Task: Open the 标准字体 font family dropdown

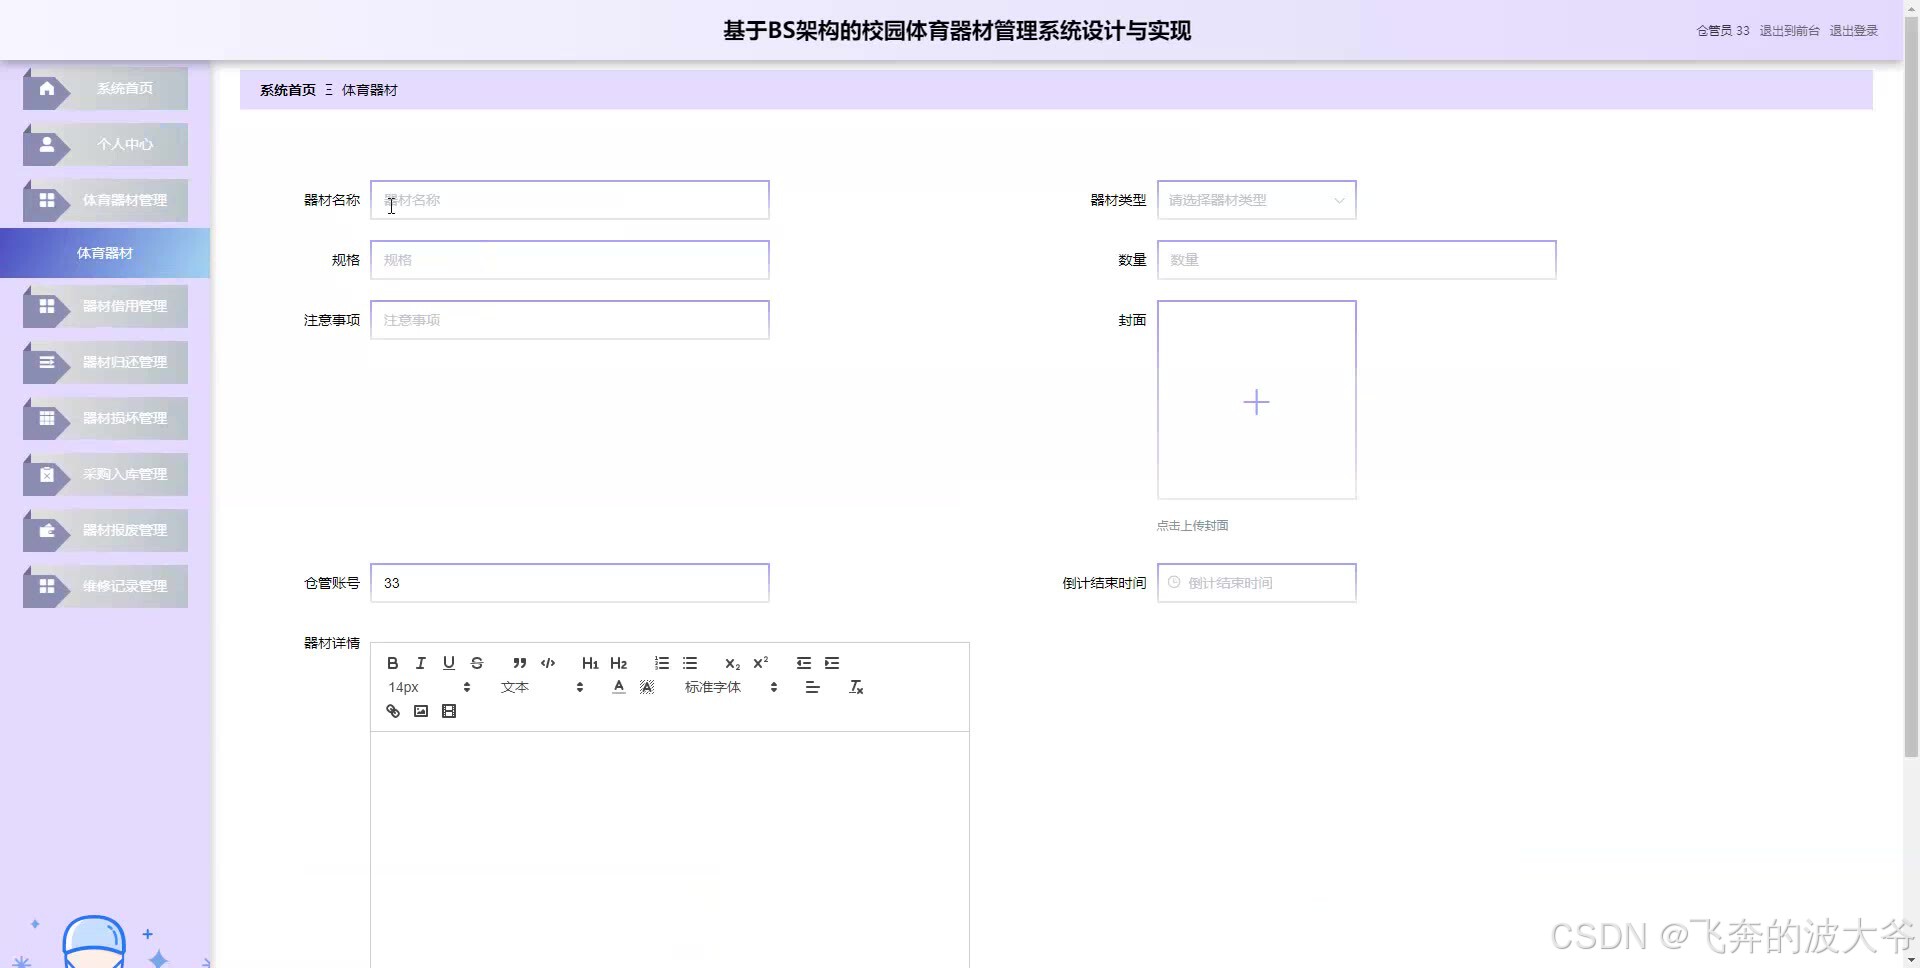Action: 731,687
